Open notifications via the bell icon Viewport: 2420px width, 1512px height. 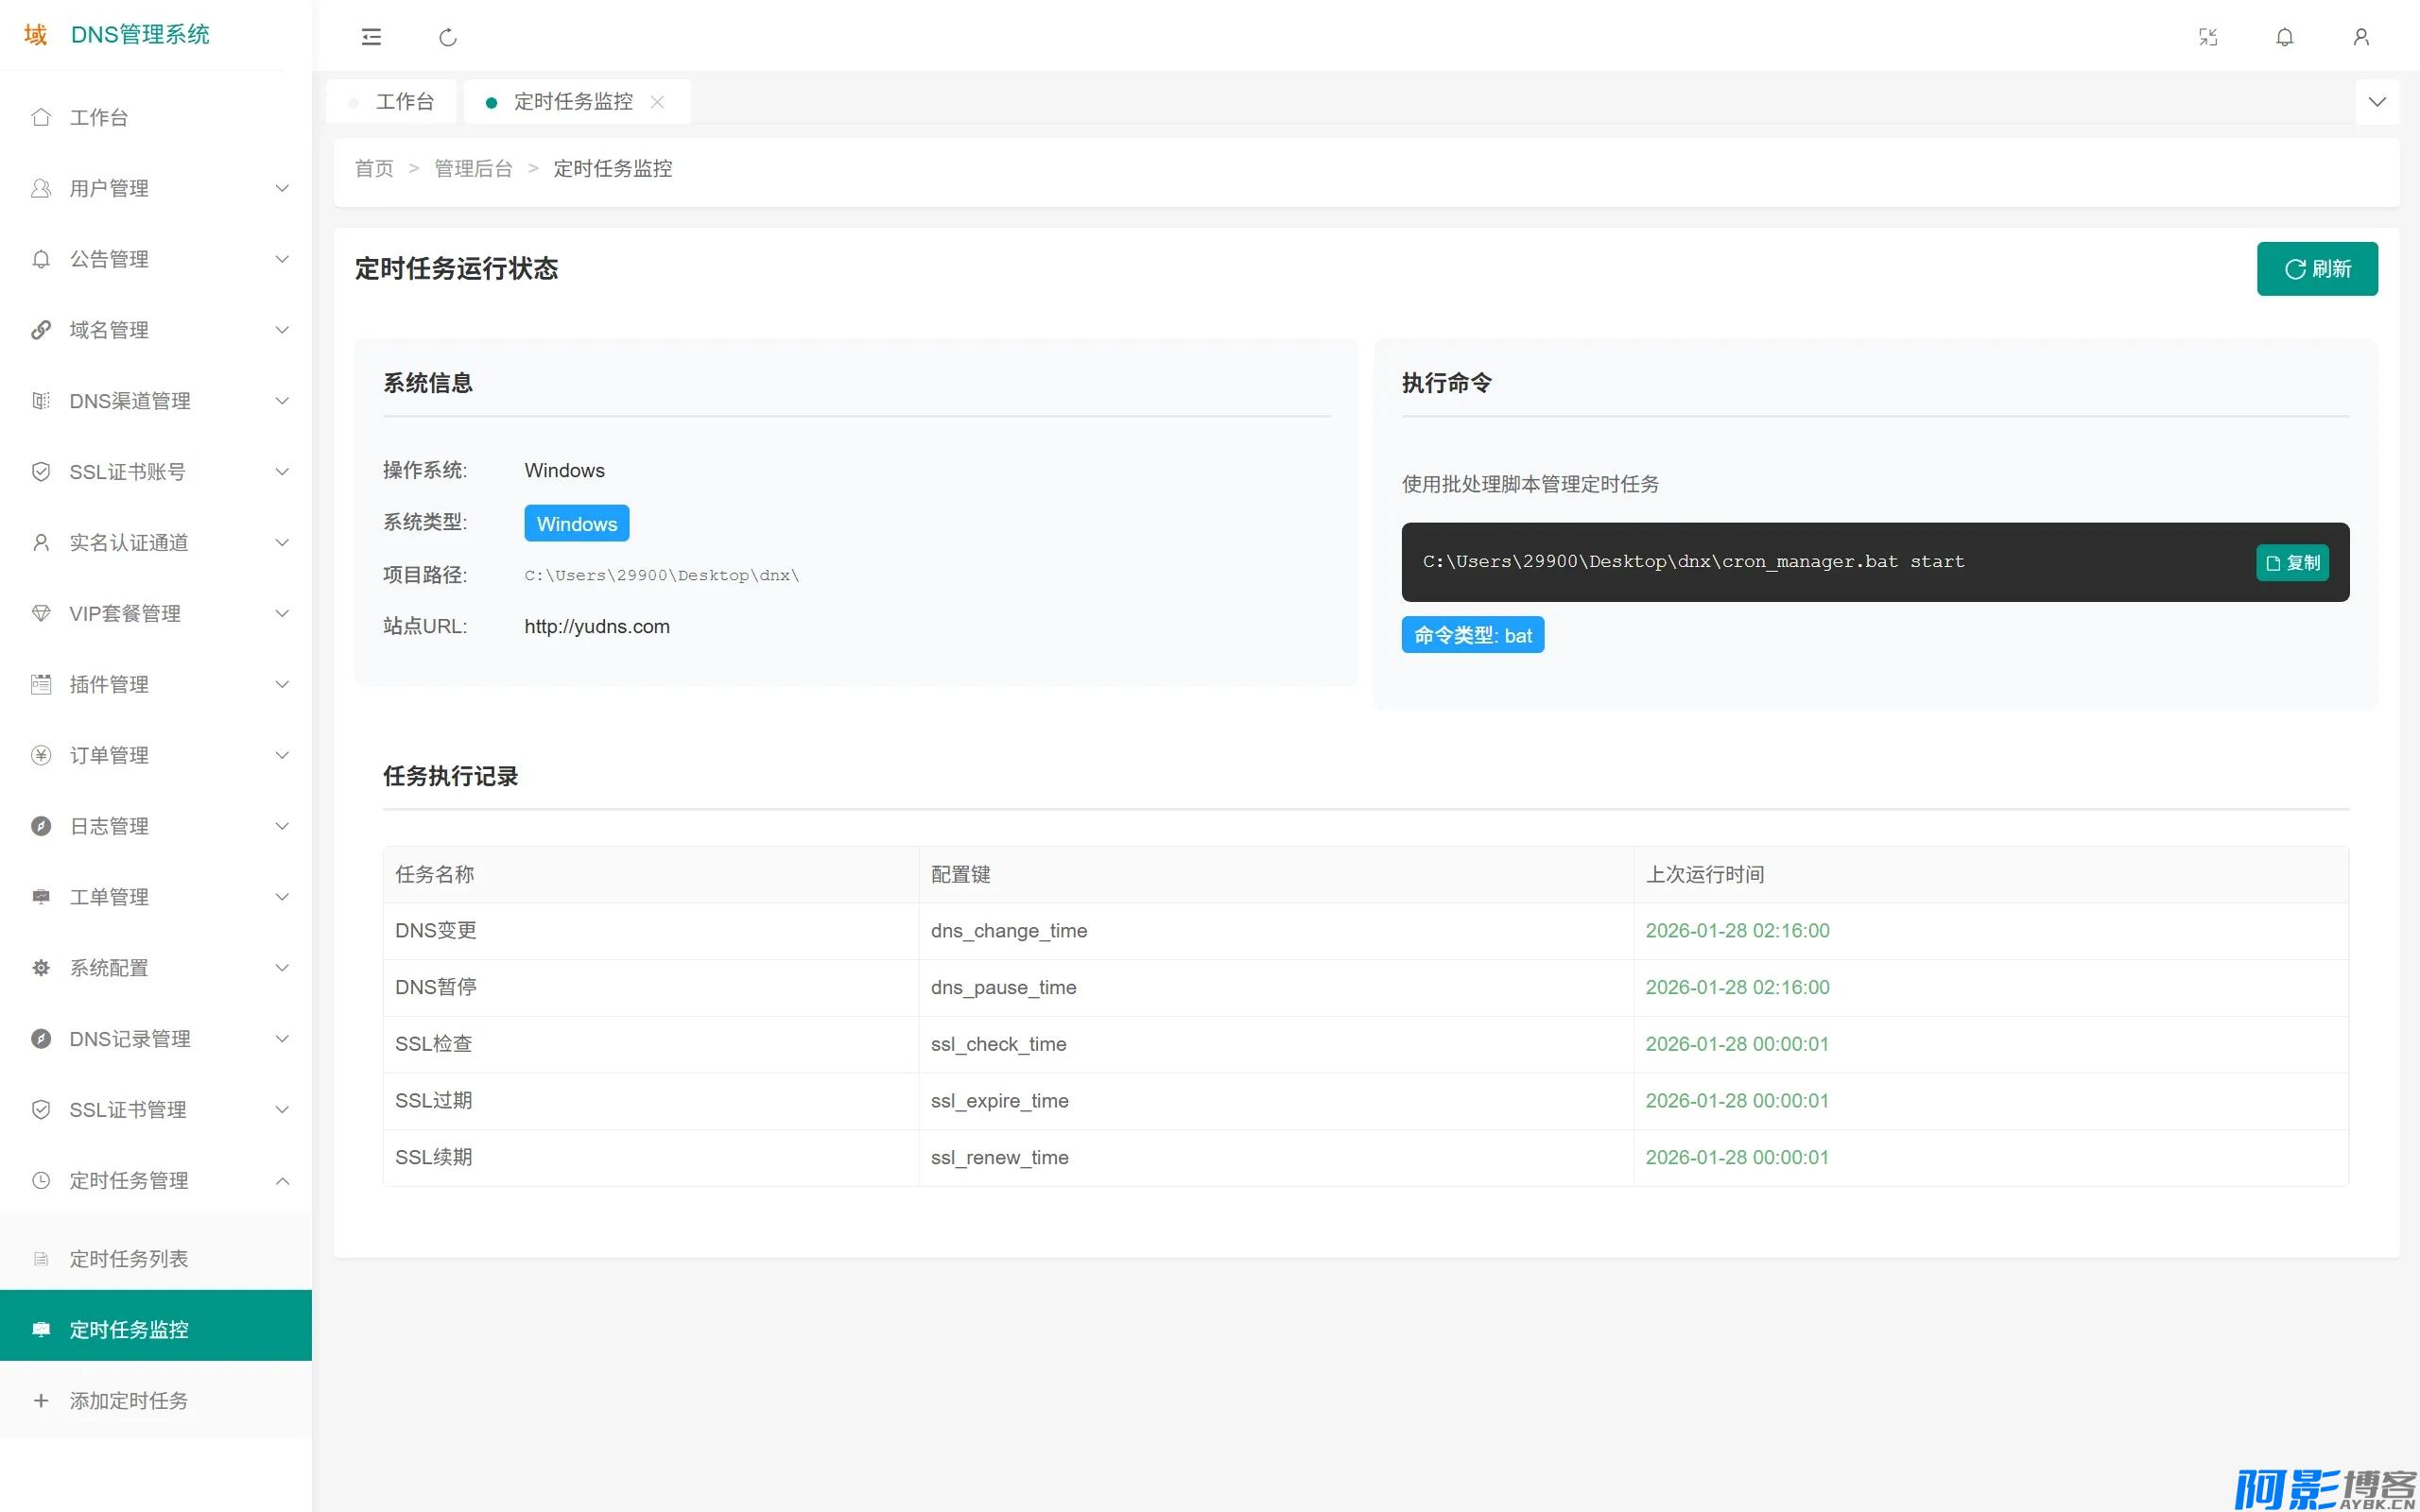[x=2285, y=37]
